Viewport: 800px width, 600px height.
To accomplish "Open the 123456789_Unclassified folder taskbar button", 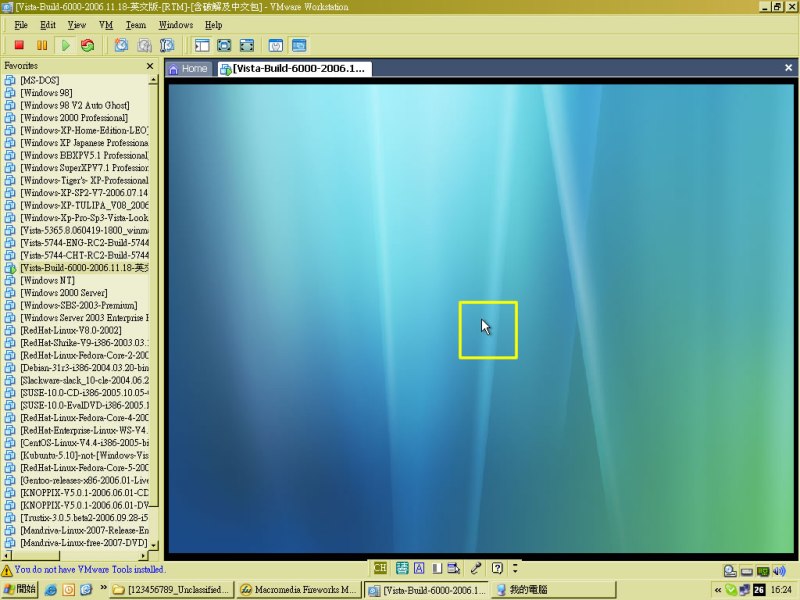I will 172,590.
